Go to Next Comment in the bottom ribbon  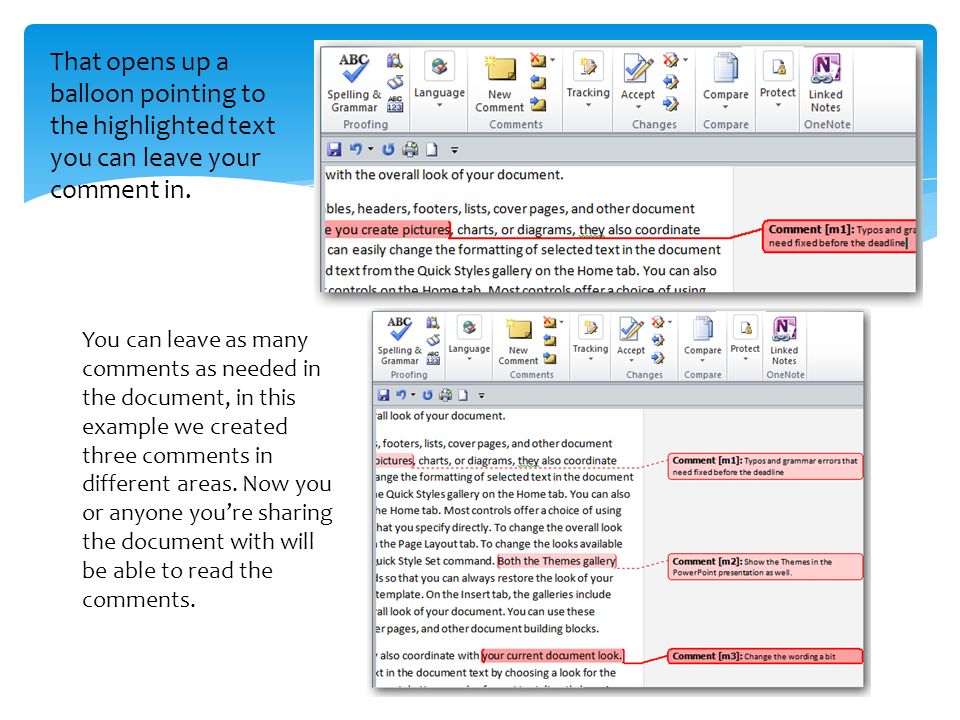coord(550,359)
